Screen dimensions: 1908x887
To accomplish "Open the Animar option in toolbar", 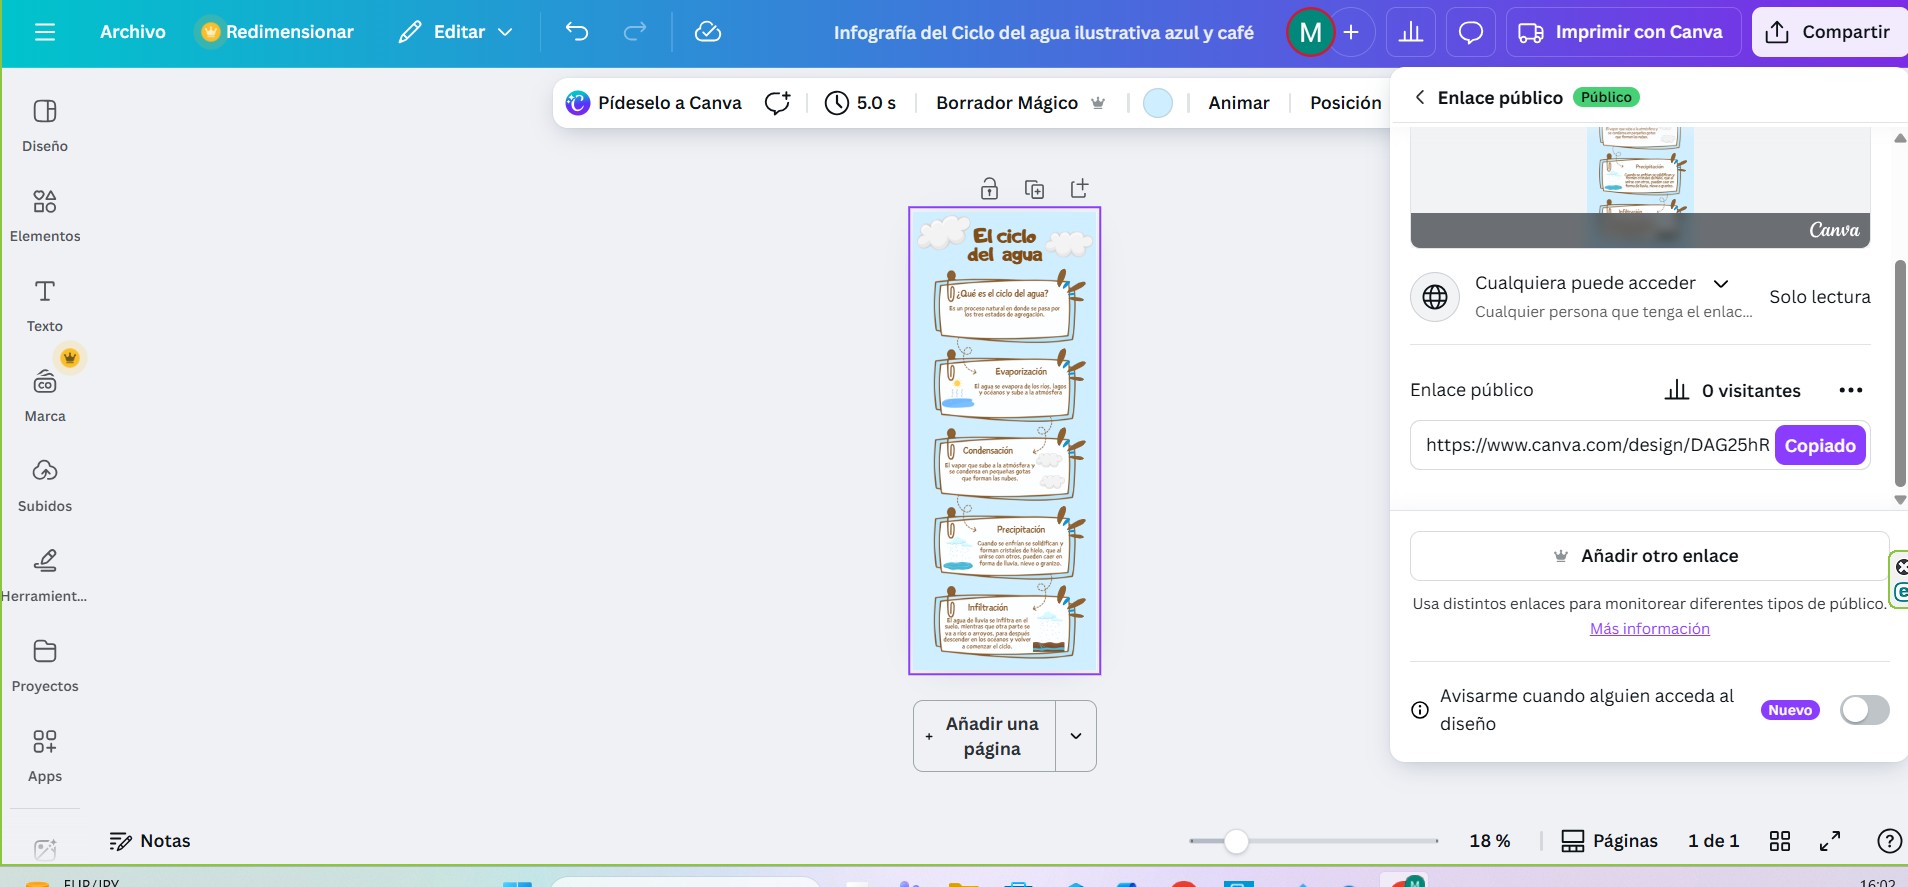I will [x=1238, y=103].
